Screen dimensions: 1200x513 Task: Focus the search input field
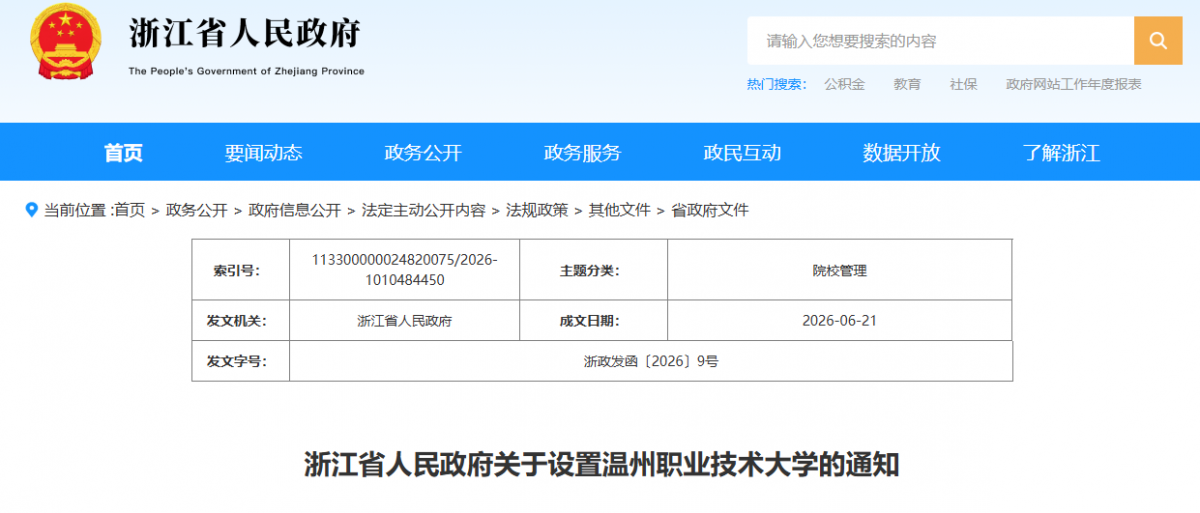(x=940, y=41)
